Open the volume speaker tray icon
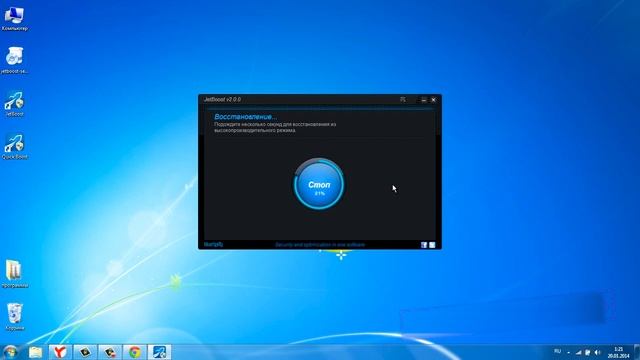The image size is (640, 360). (x=598, y=352)
